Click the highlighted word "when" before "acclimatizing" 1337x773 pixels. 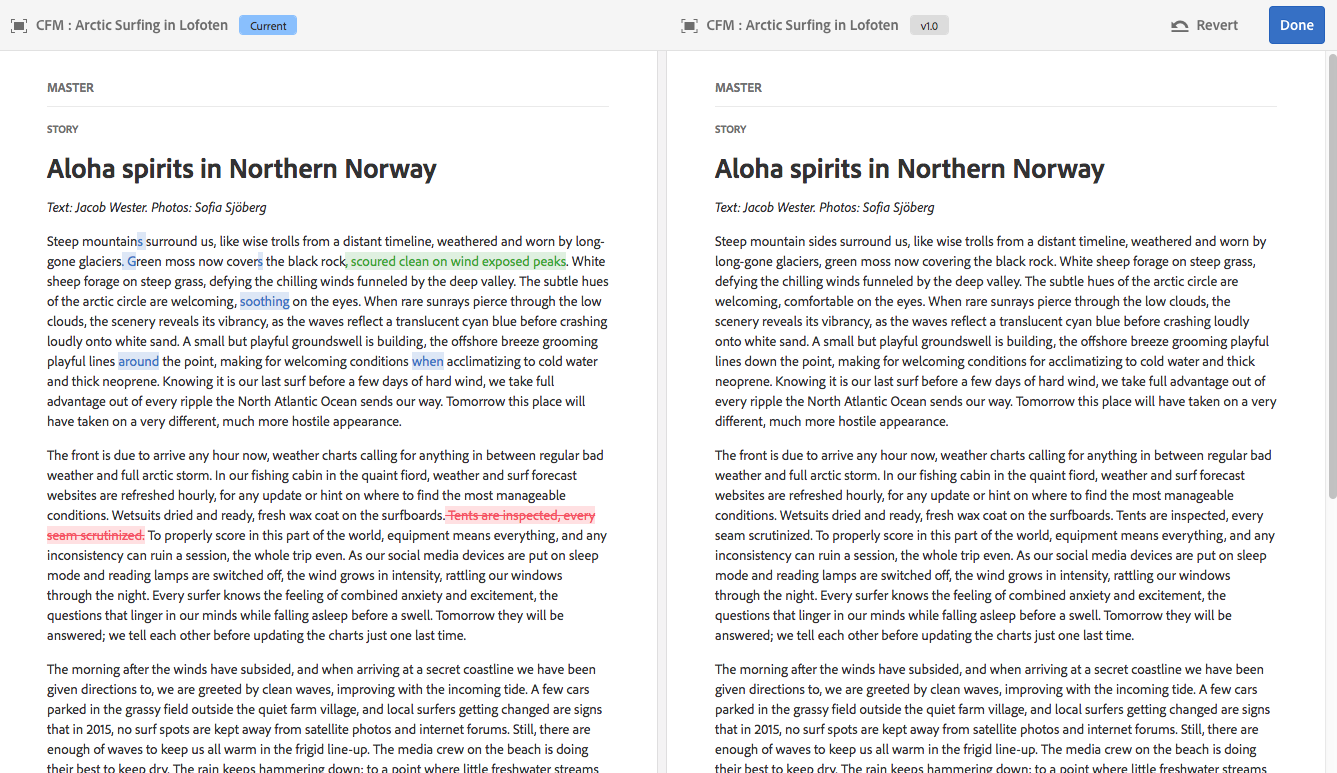428,362
